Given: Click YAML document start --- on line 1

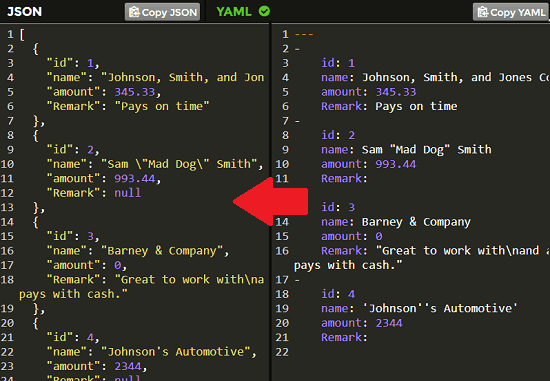Looking at the screenshot, I should pos(304,34).
